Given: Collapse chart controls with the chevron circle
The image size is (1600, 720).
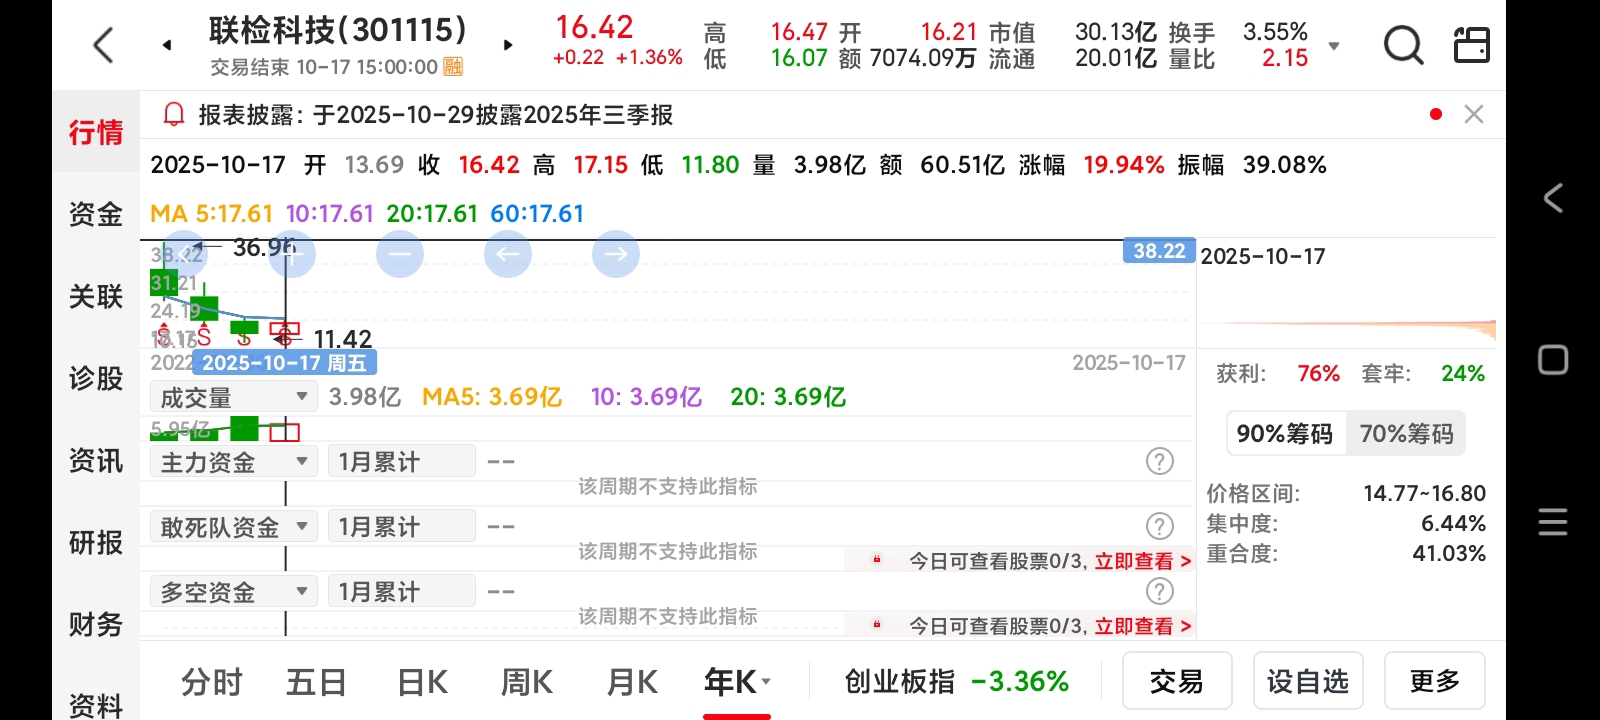Looking at the screenshot, I should pyautogui.click(x=183, y=254).
